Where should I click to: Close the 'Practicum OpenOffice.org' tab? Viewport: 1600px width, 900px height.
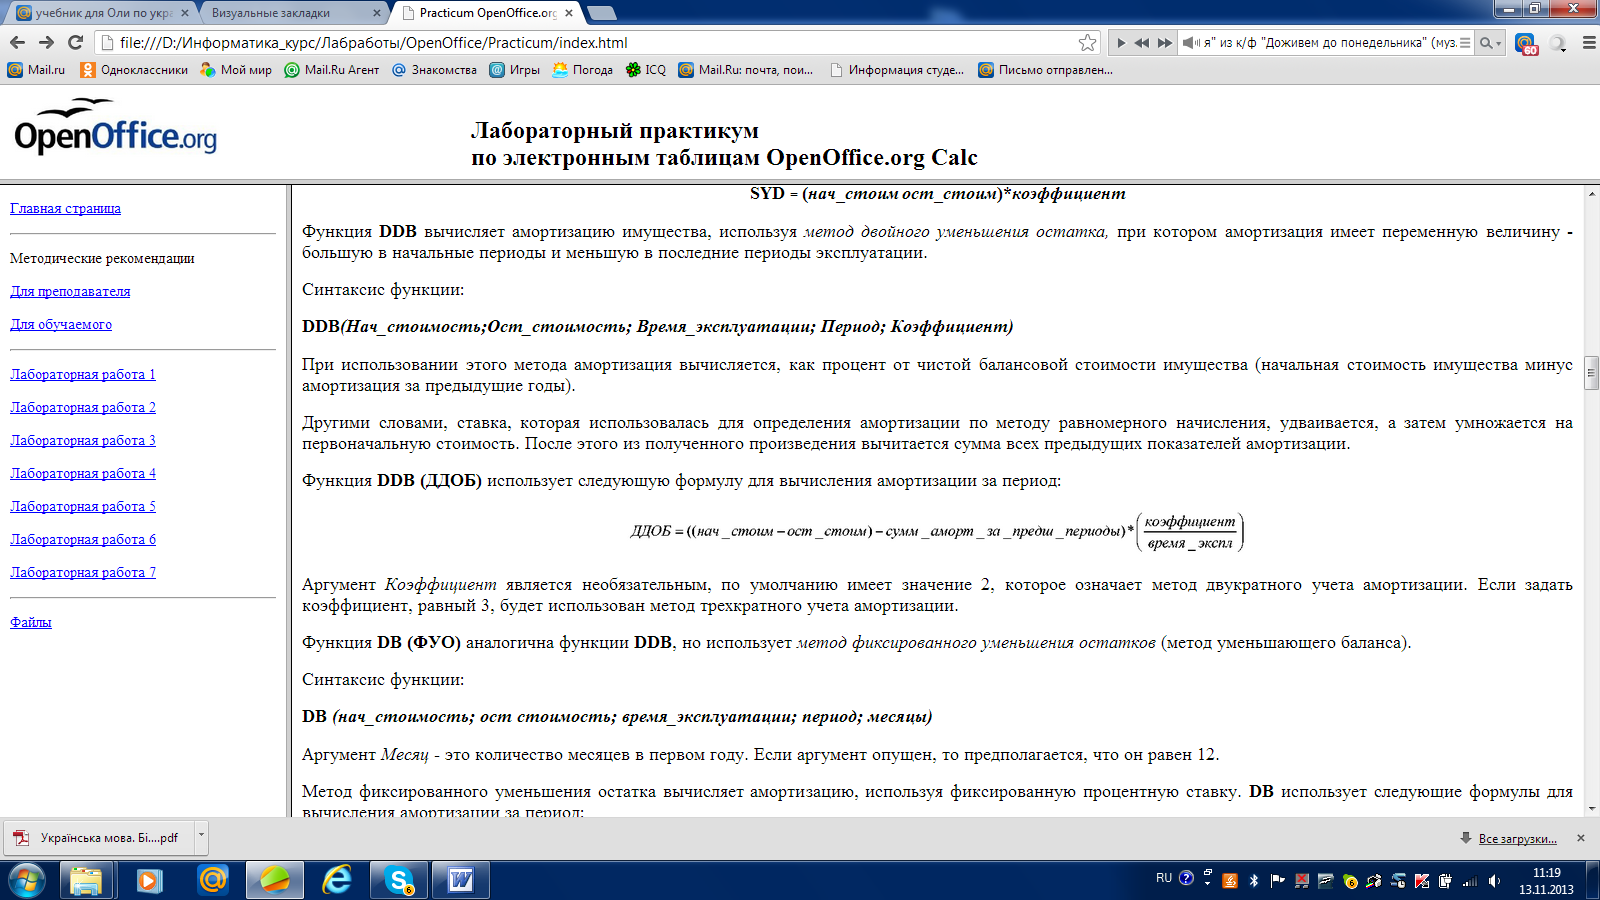(569, 13)
